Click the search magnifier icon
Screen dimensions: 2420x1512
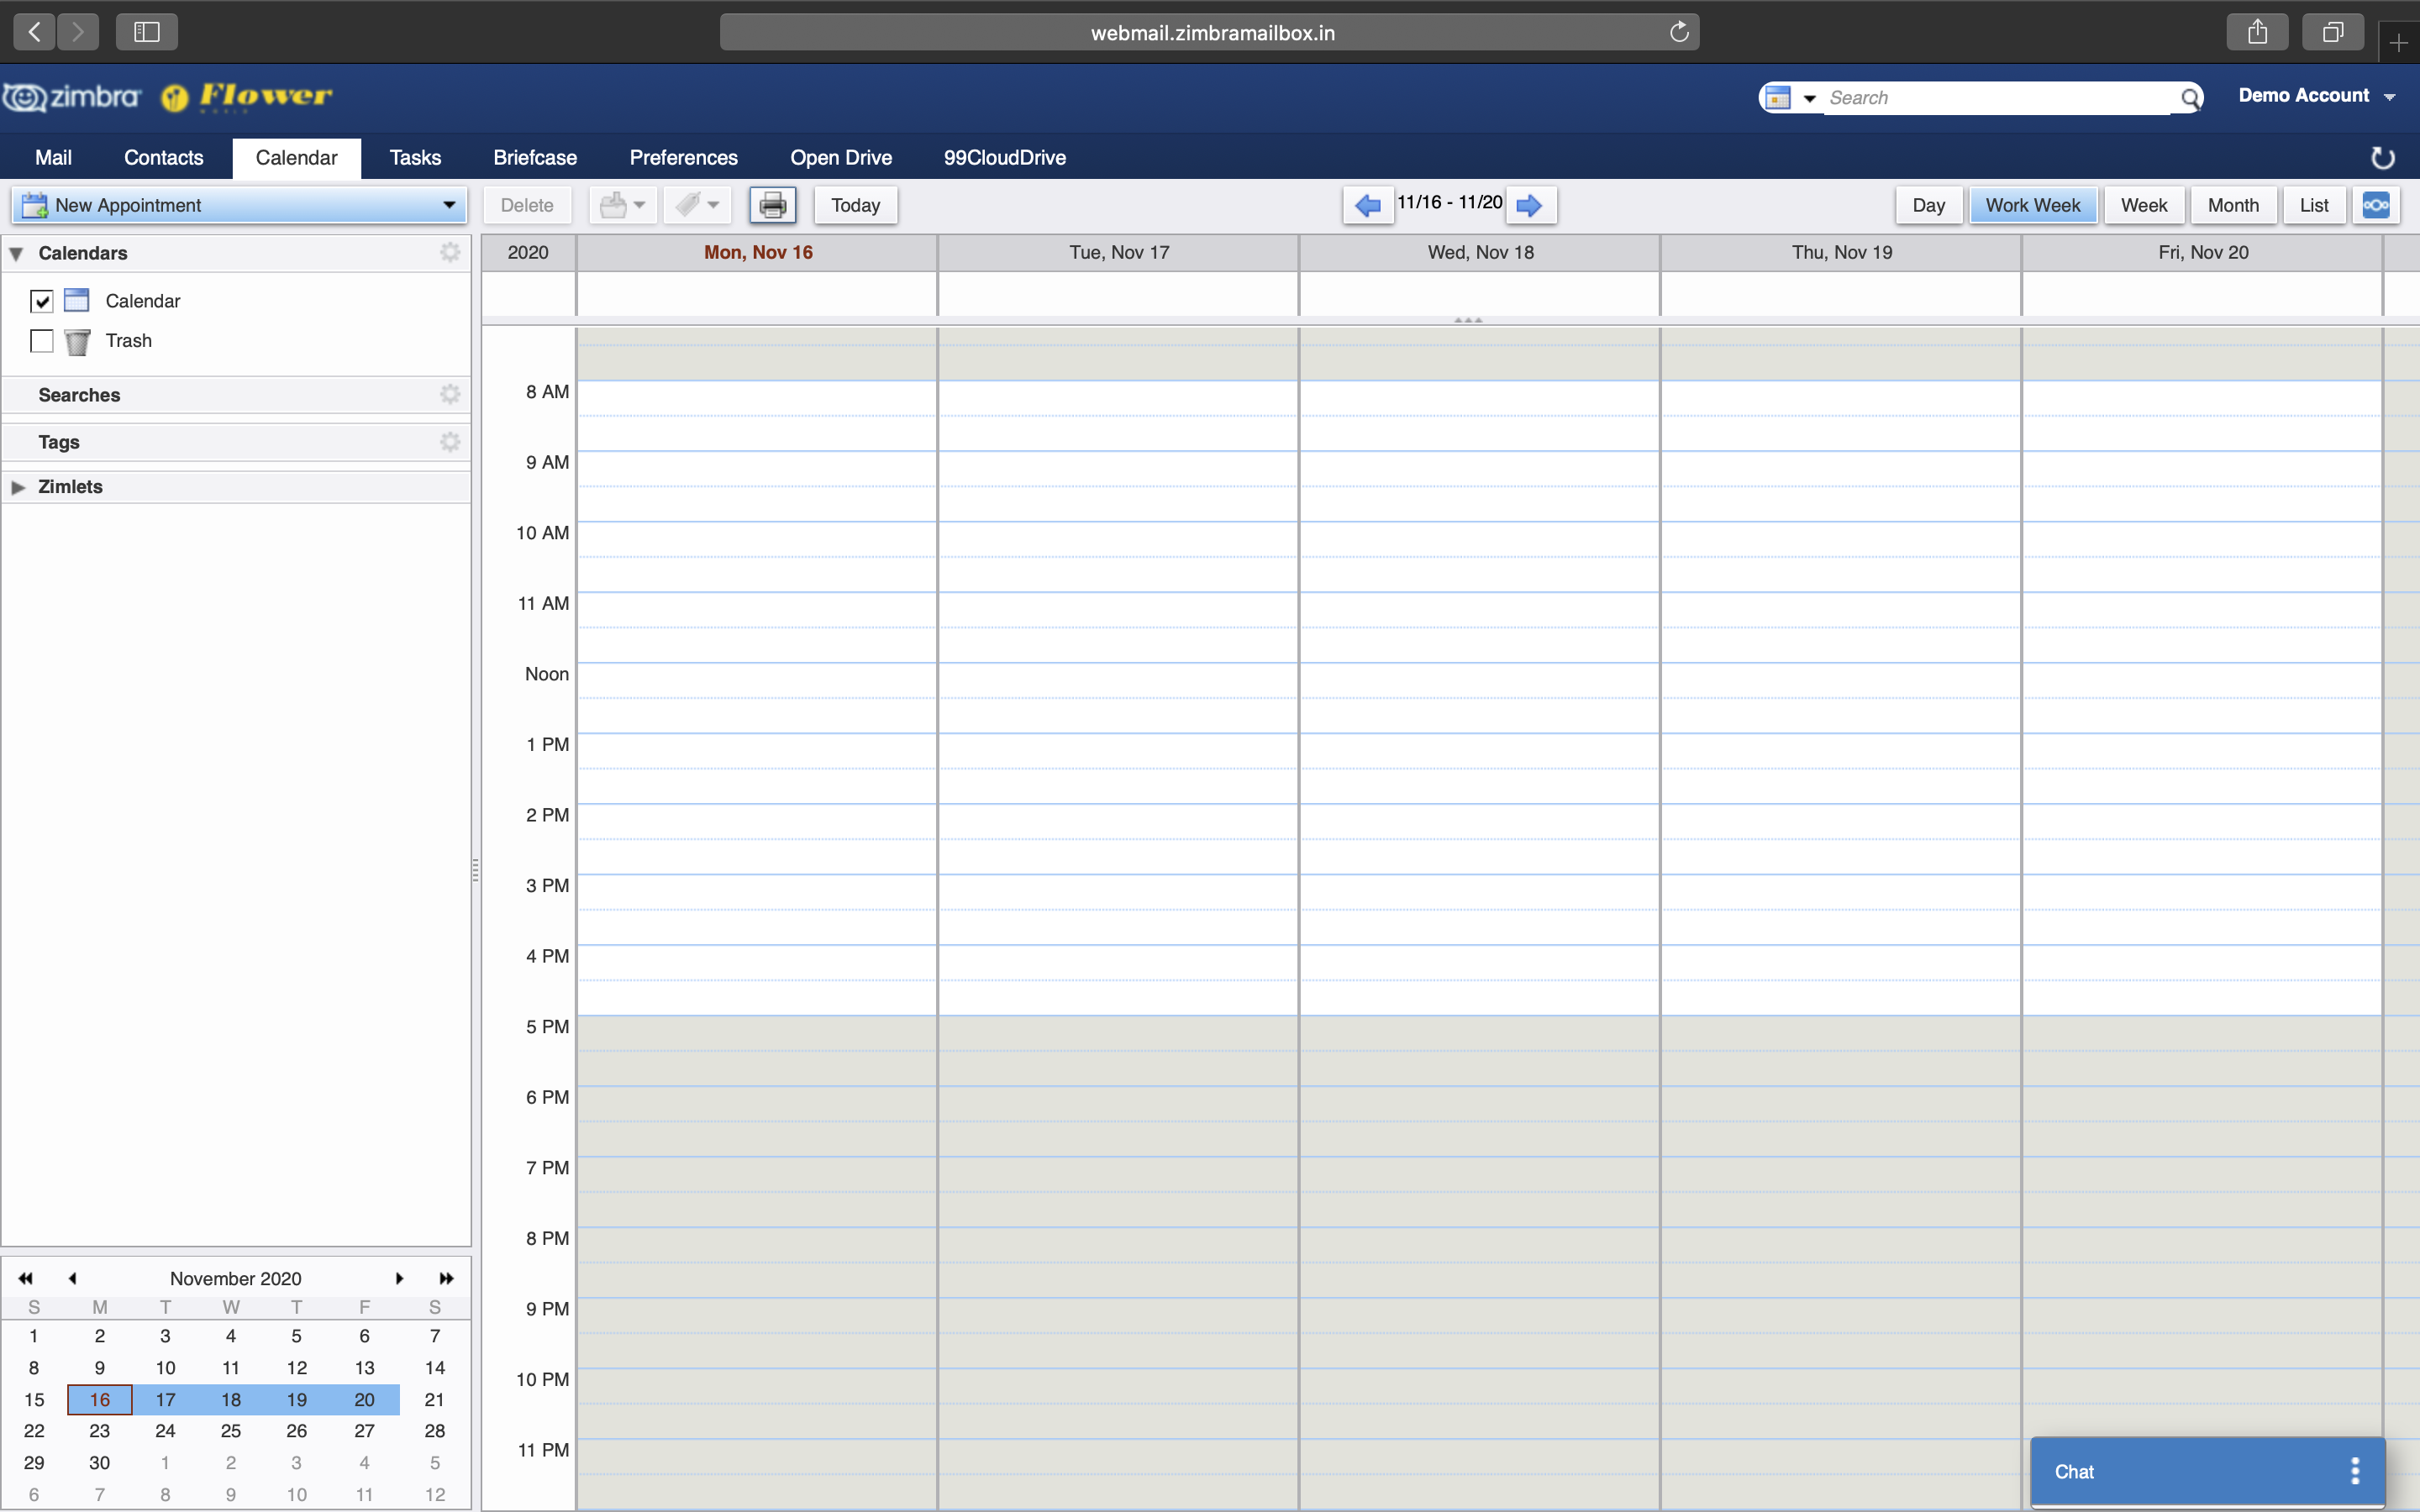(2190, 98)
